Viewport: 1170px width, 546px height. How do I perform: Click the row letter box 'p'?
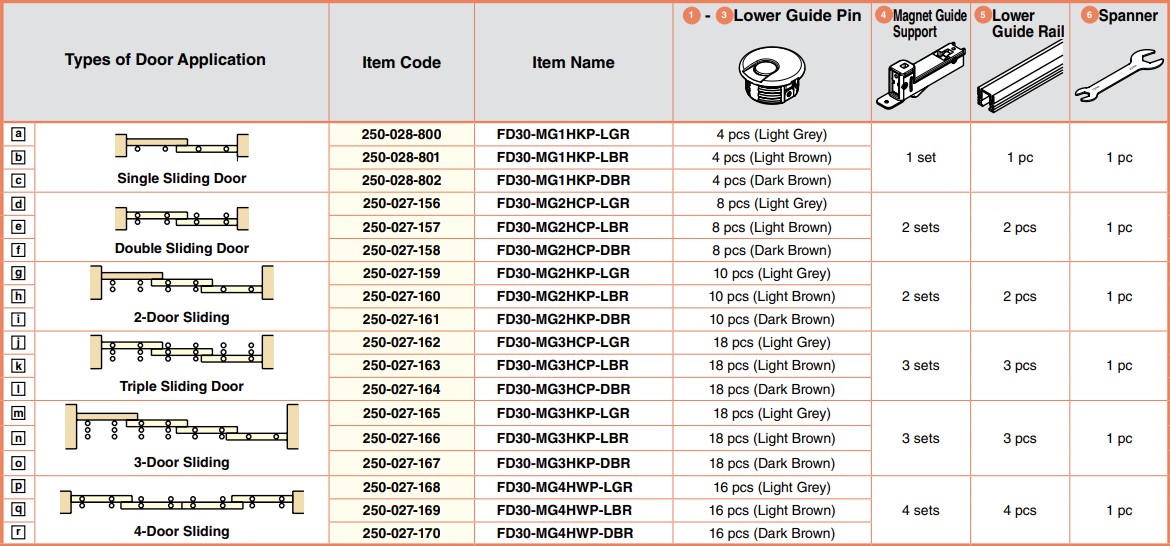19,487
